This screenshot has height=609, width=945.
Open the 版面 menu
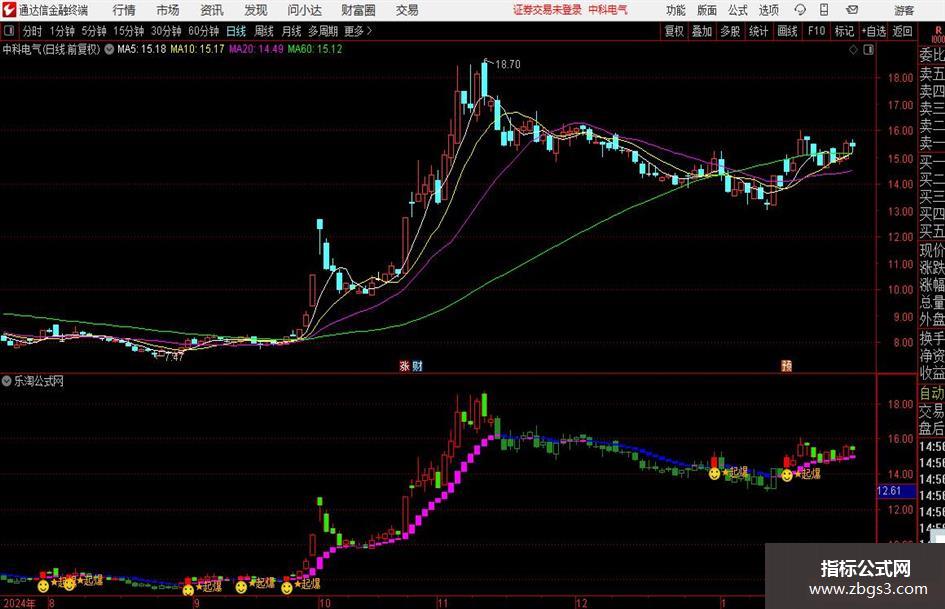pos(707,10)
